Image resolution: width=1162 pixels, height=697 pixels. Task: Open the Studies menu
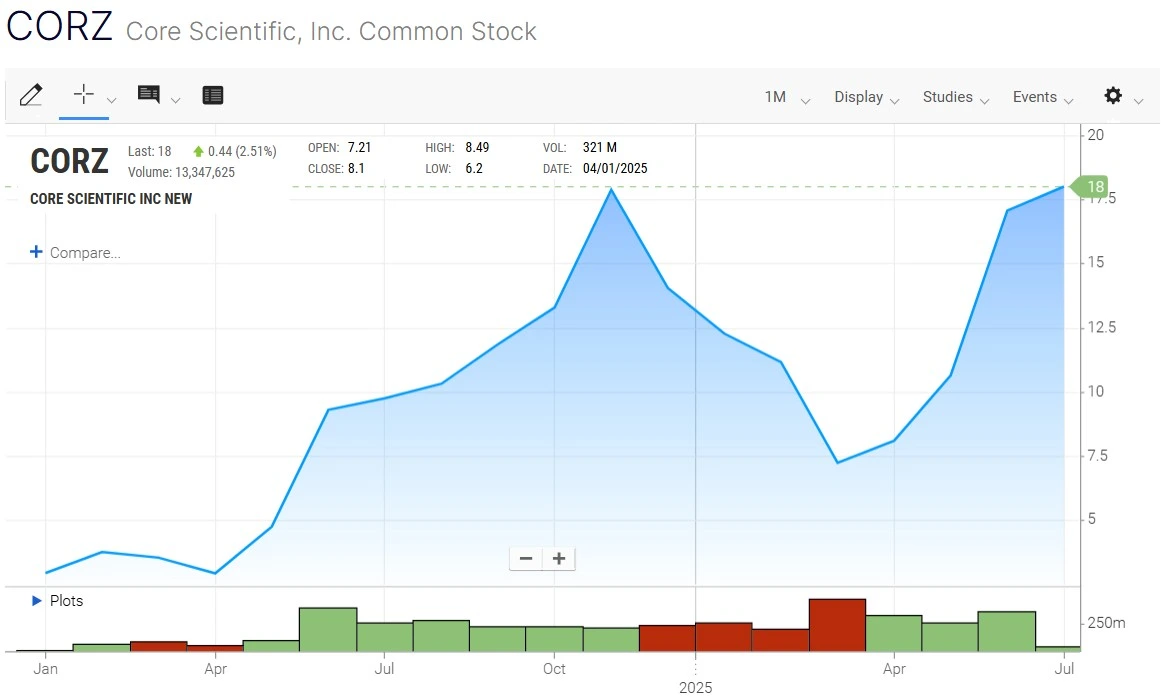949,96
